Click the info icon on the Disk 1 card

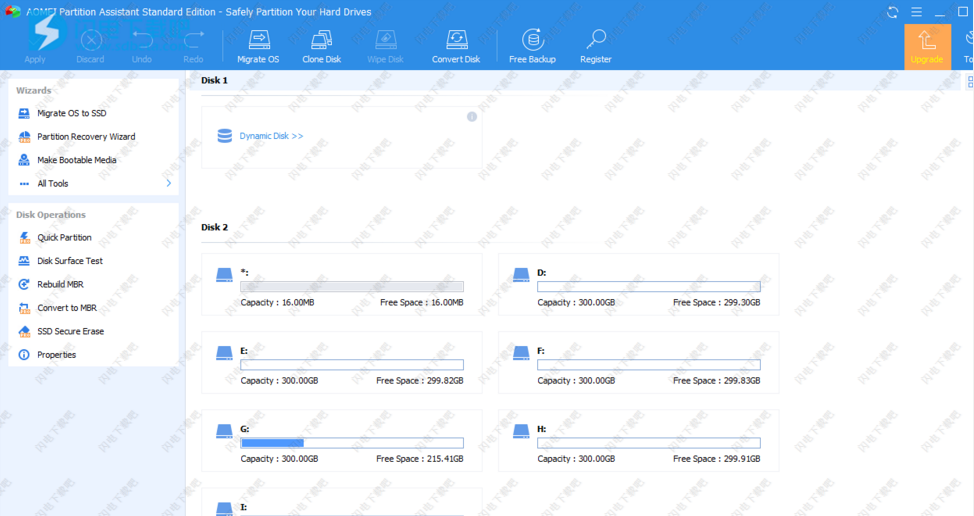point(472,117)
